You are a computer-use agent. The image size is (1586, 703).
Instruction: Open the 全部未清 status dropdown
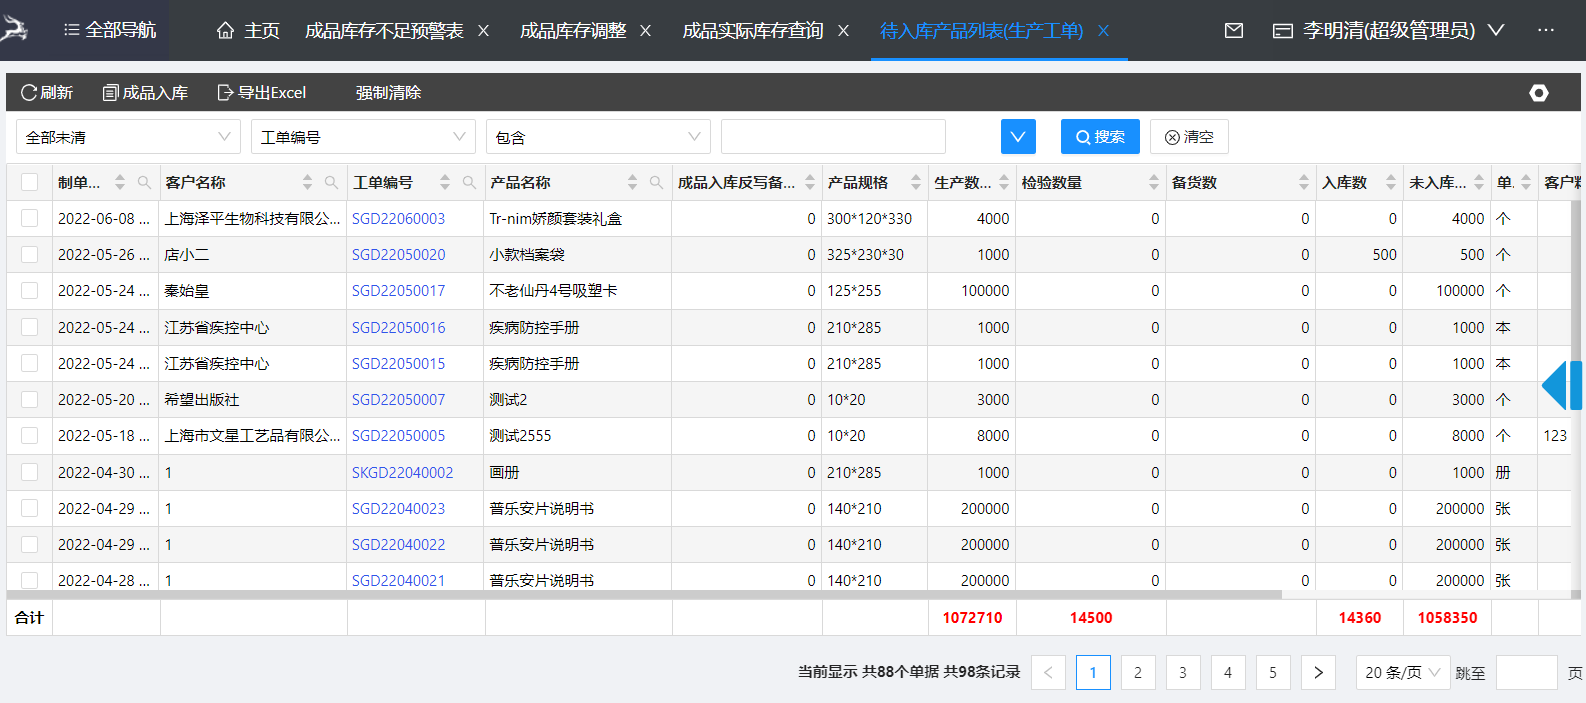click(x=128, y=137)
